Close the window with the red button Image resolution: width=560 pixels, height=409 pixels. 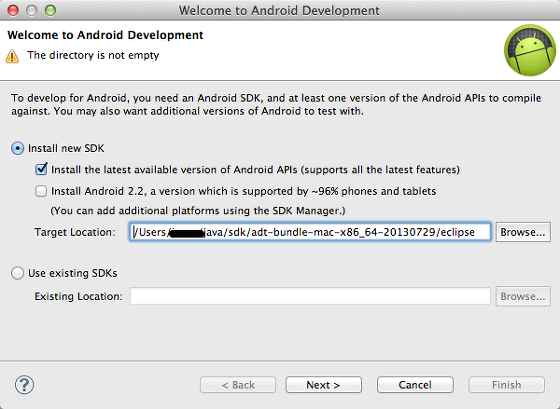coord(13,10)
